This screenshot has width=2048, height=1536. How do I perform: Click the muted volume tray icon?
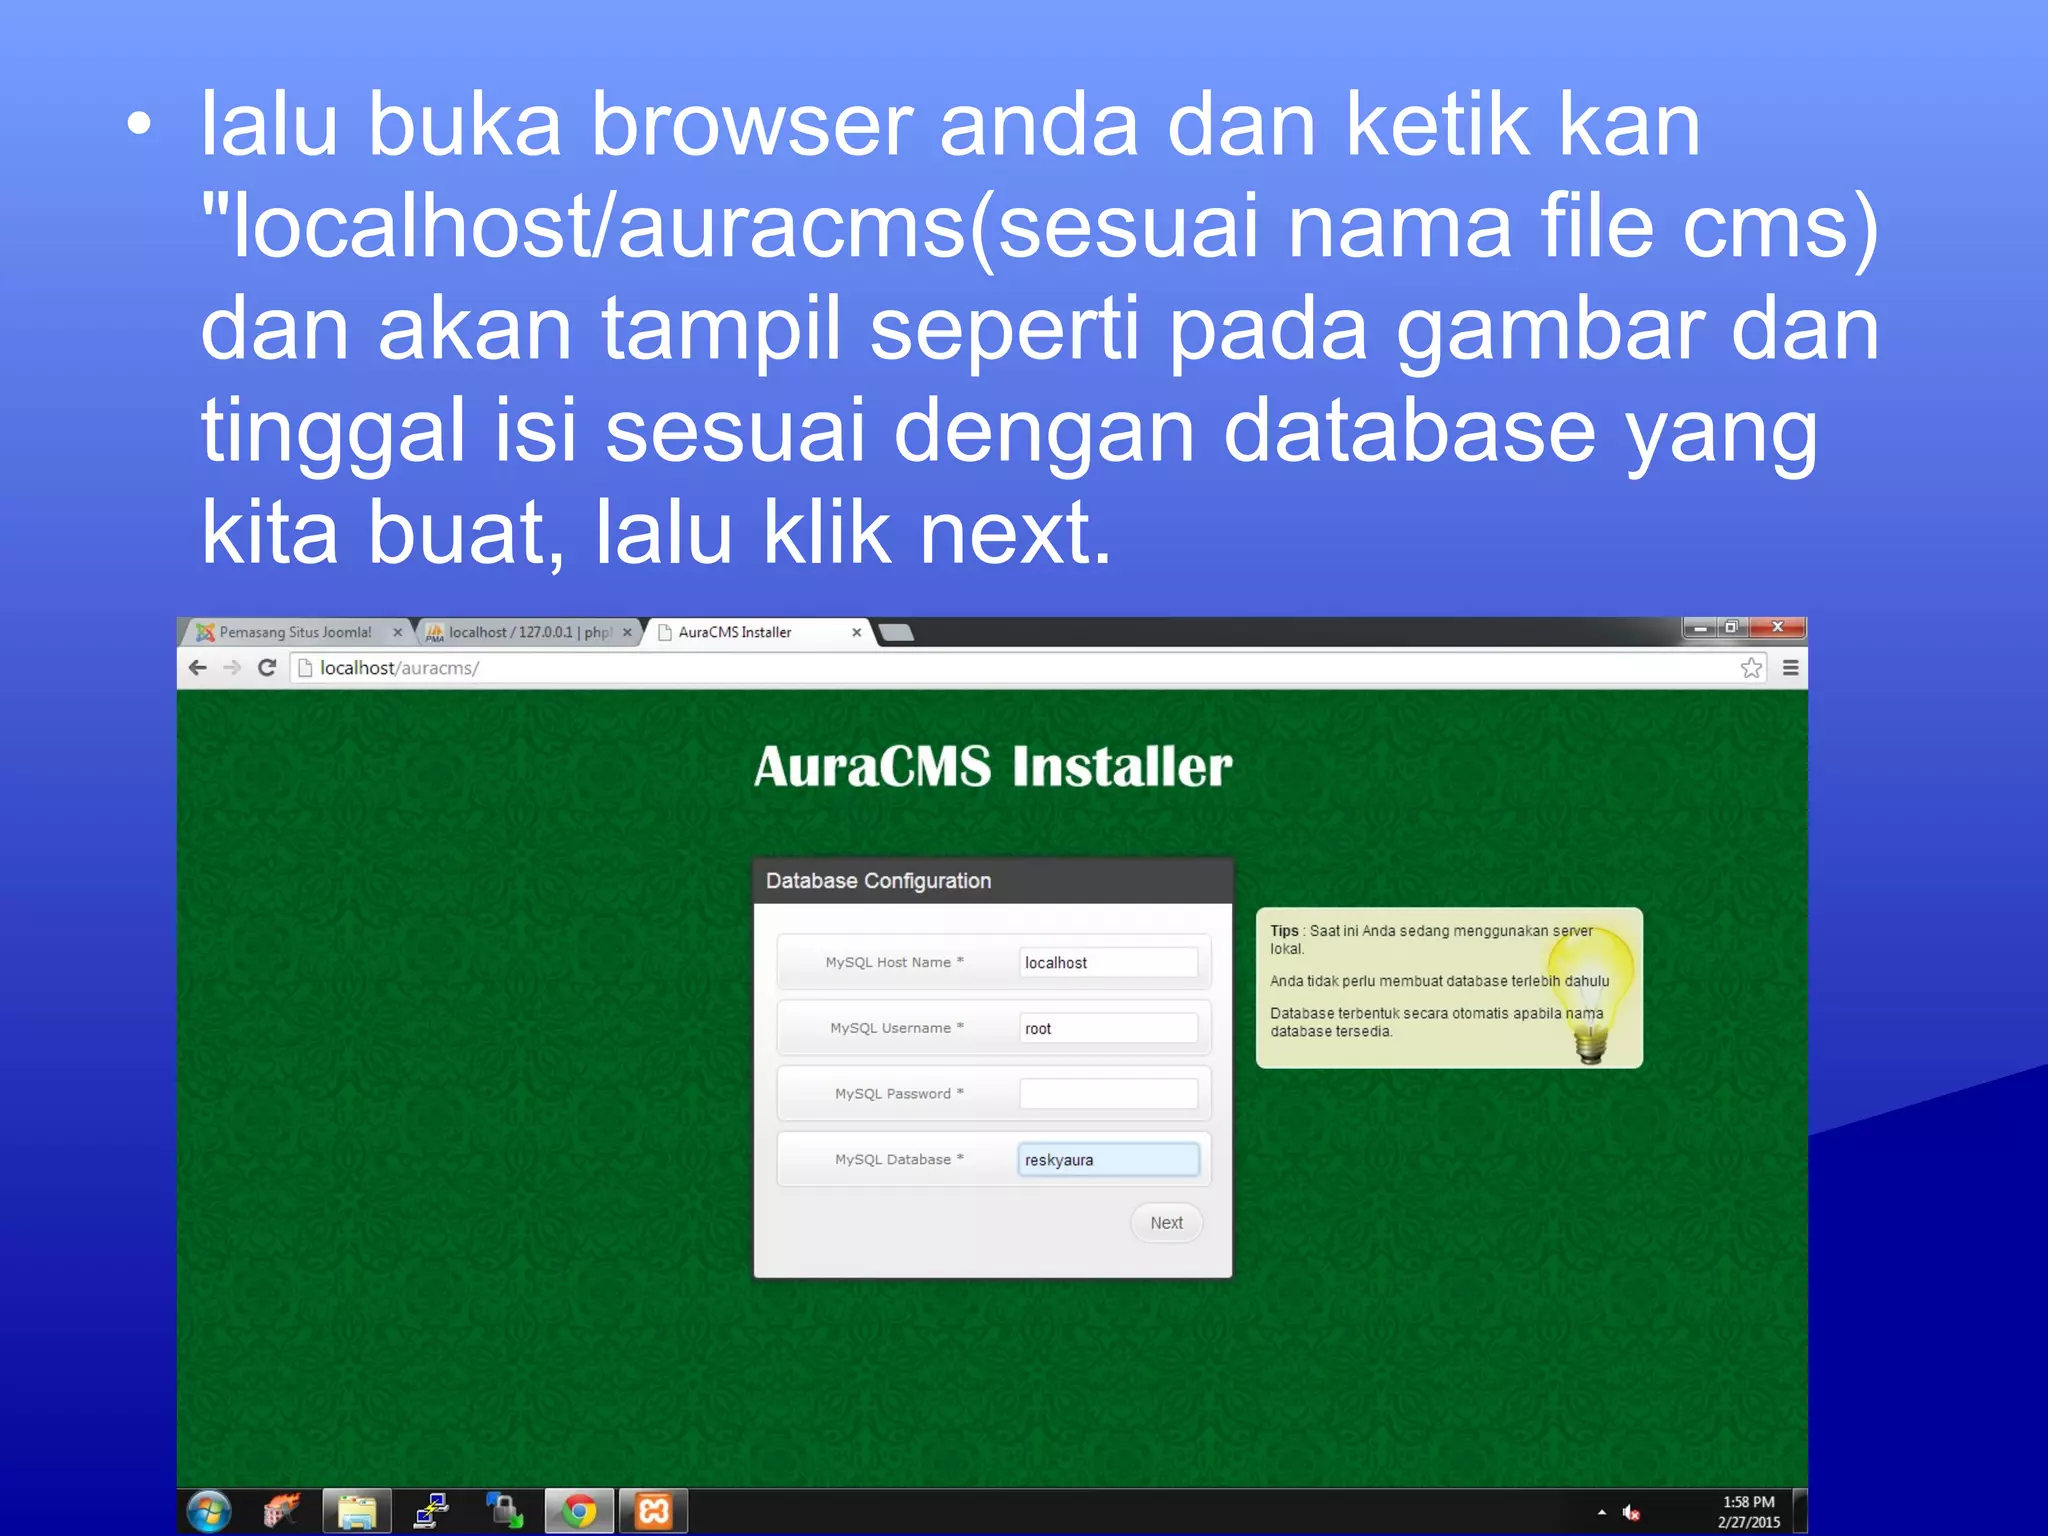pyautogui.click(x=1631, y=1513)
